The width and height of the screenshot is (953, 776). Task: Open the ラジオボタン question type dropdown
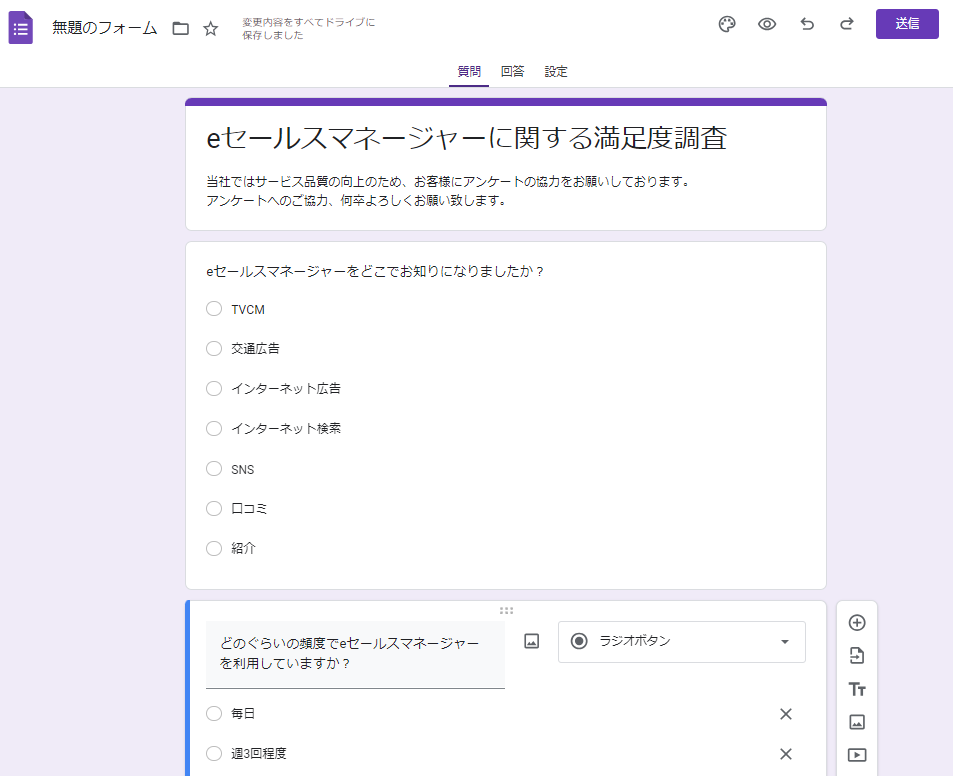pos(682,642)
